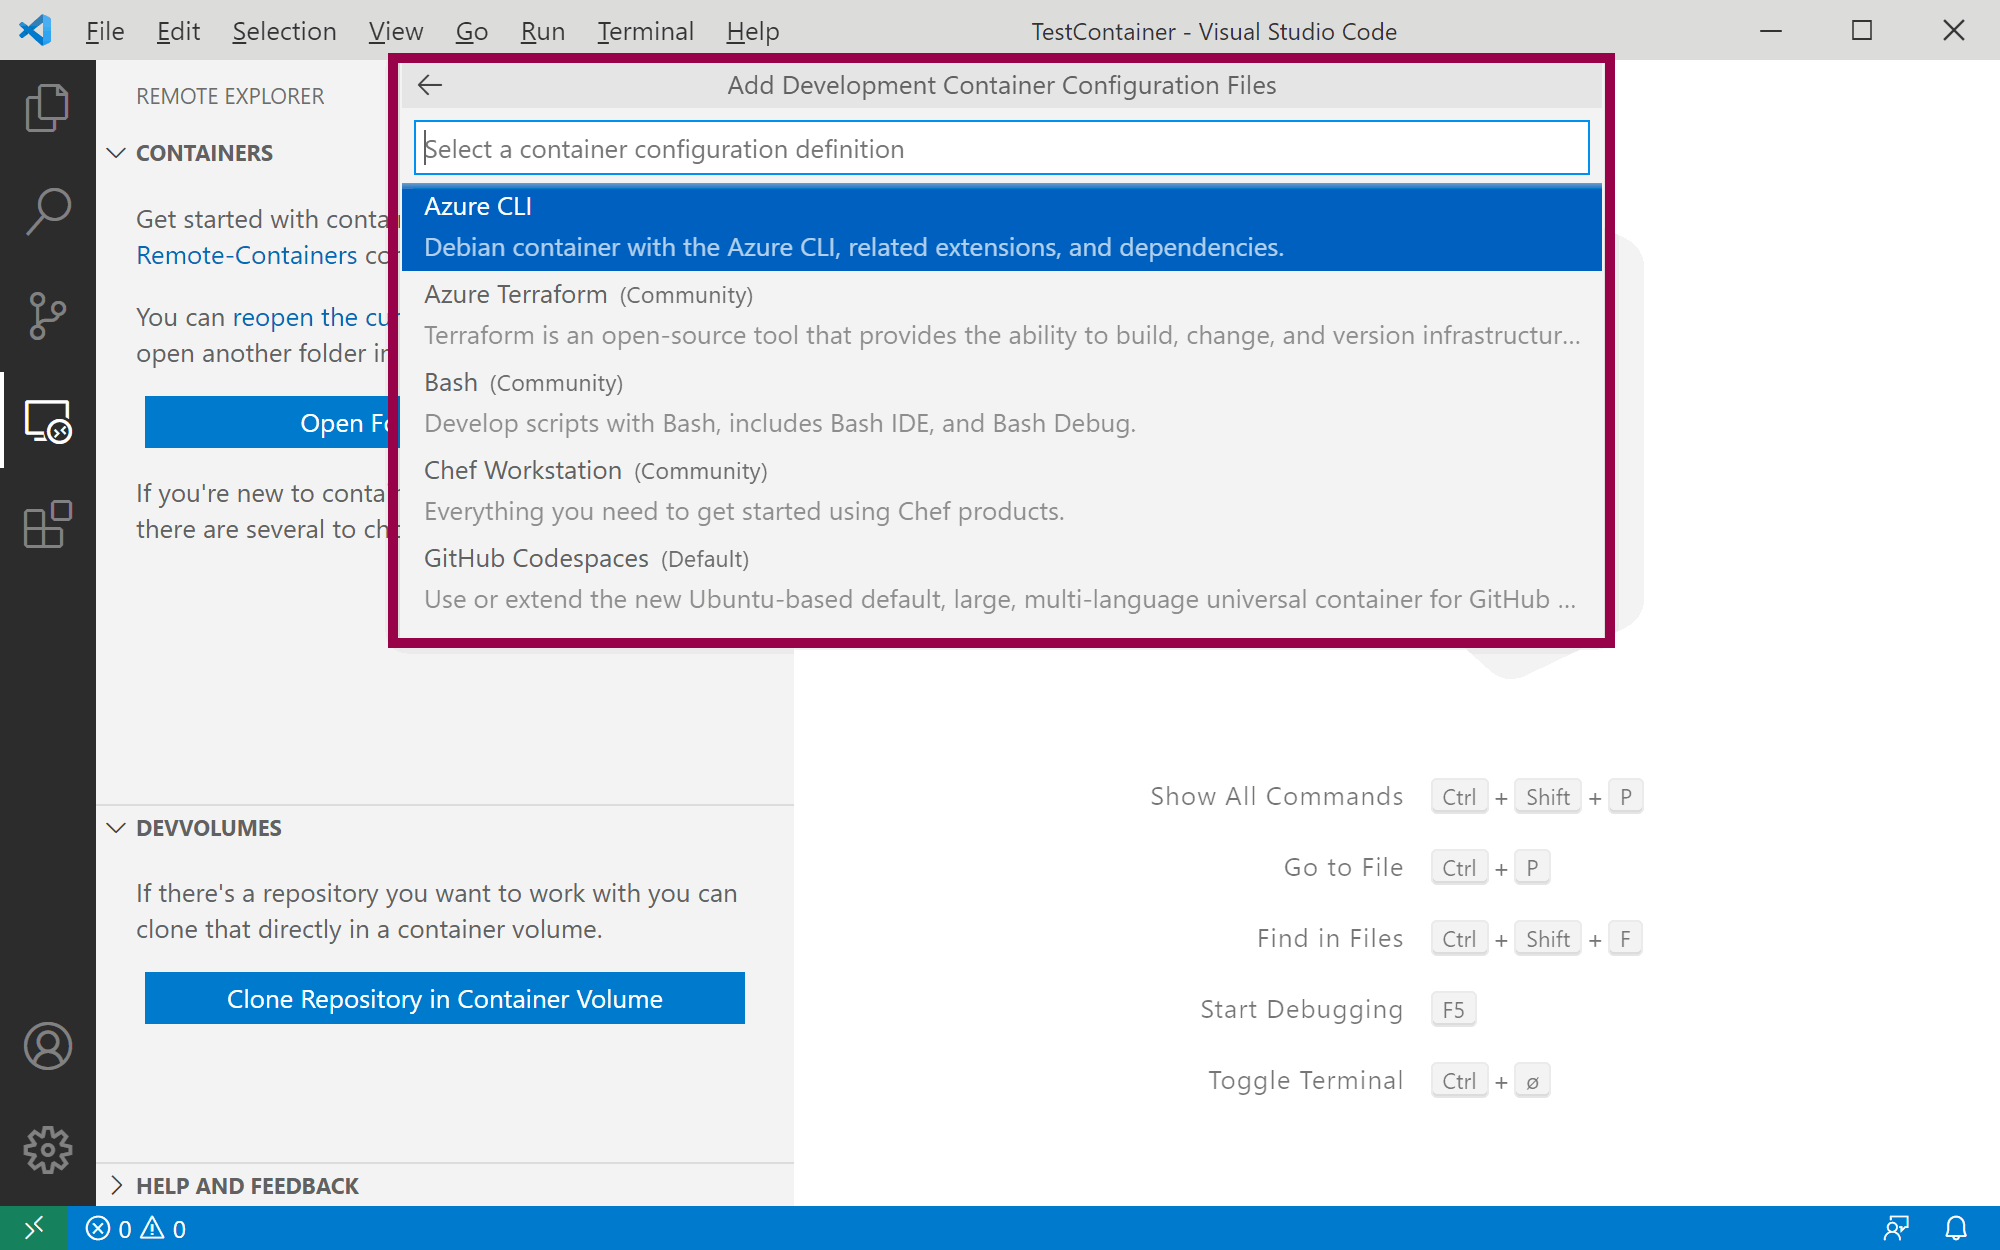This screenshot has height=1250, width=2000.
Task: Select the Remote Explorer activity bar icon
Action: click(x=47, y=421)
